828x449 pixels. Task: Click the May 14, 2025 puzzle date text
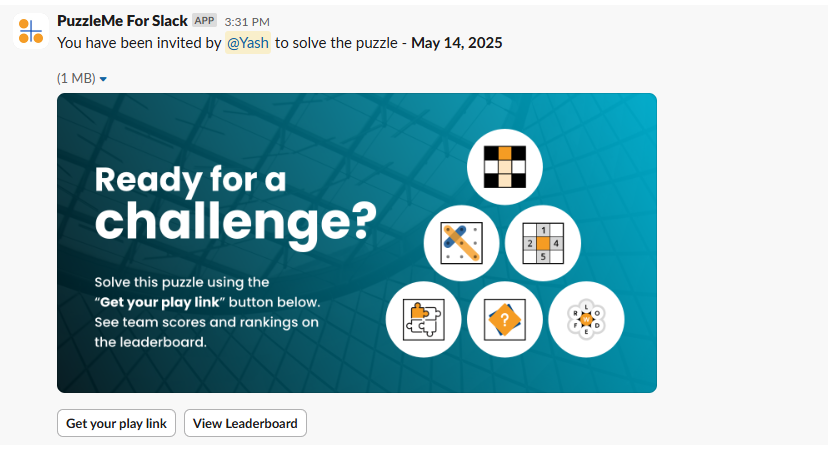tap(457, 43)
